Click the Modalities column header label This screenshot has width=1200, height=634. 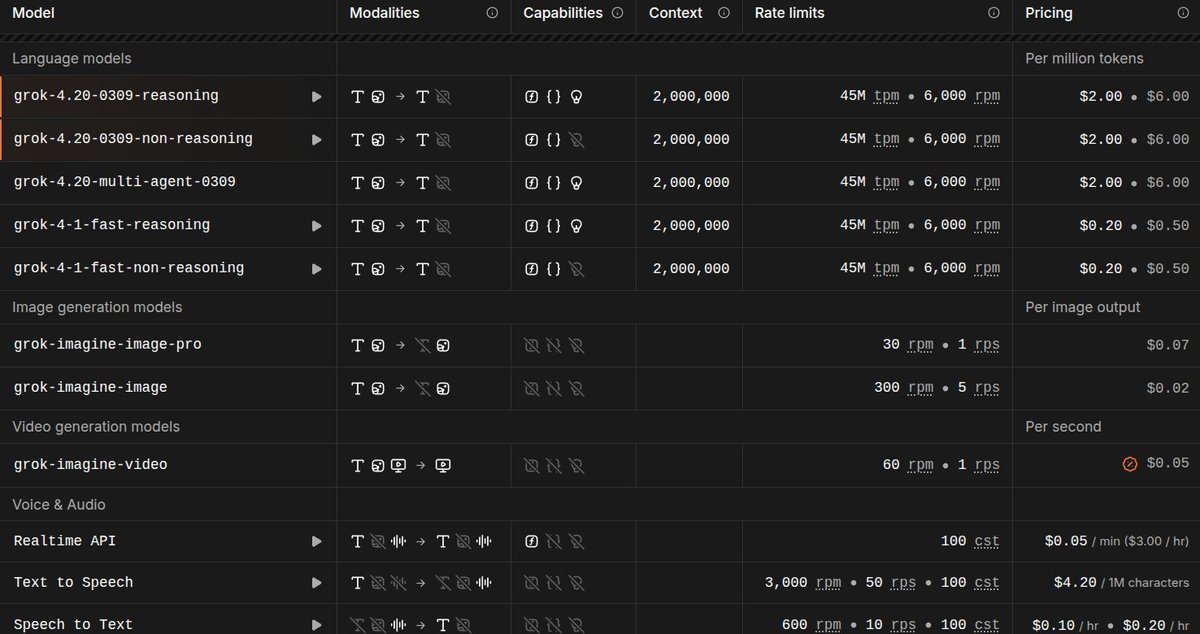(385, 13)
